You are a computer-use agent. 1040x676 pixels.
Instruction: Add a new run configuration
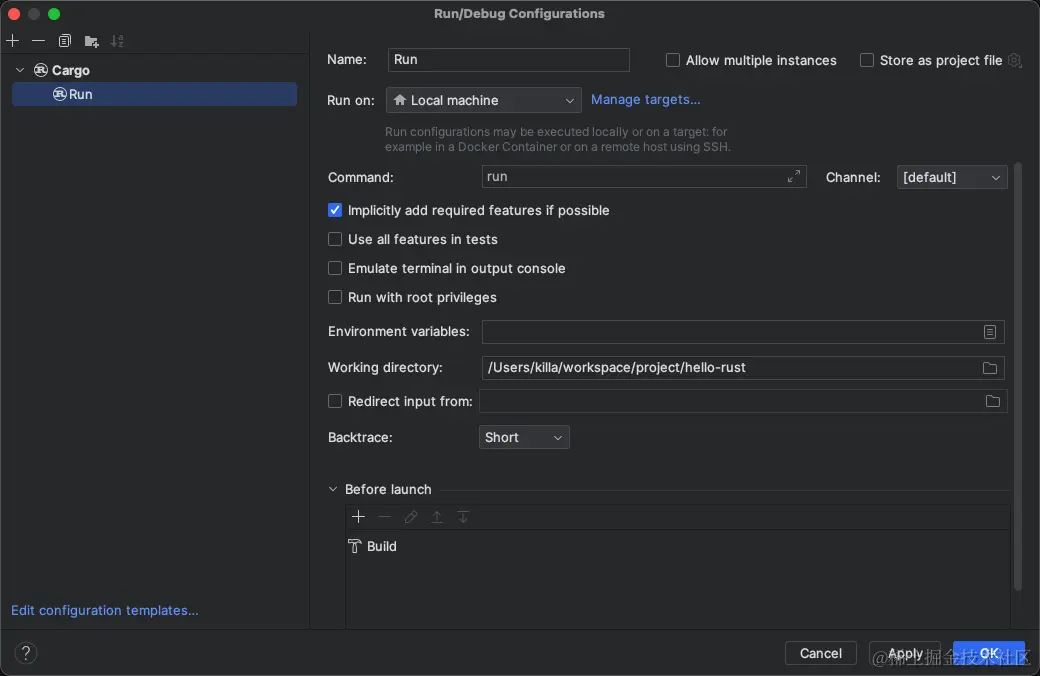[x=13, y=41]
